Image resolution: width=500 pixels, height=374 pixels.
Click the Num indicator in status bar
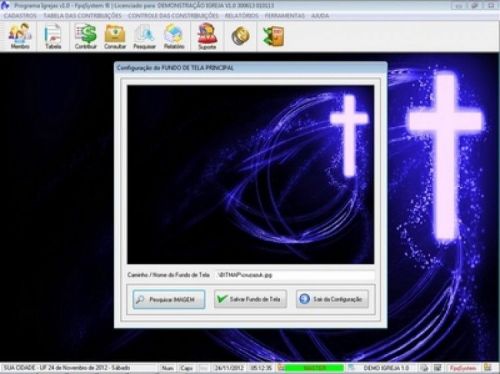click(x=167, y=368)
